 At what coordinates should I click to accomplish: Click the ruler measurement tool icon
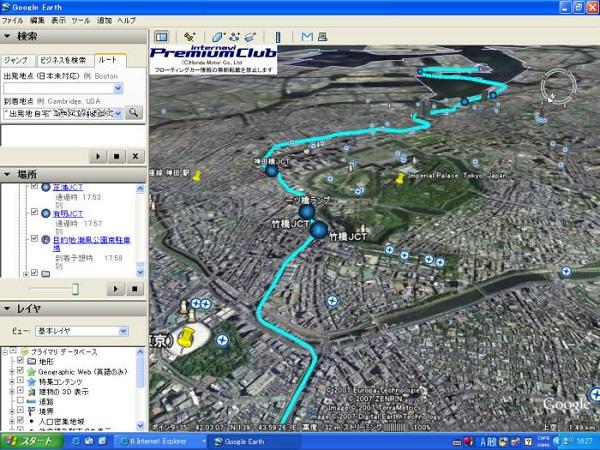coord(276,37)
